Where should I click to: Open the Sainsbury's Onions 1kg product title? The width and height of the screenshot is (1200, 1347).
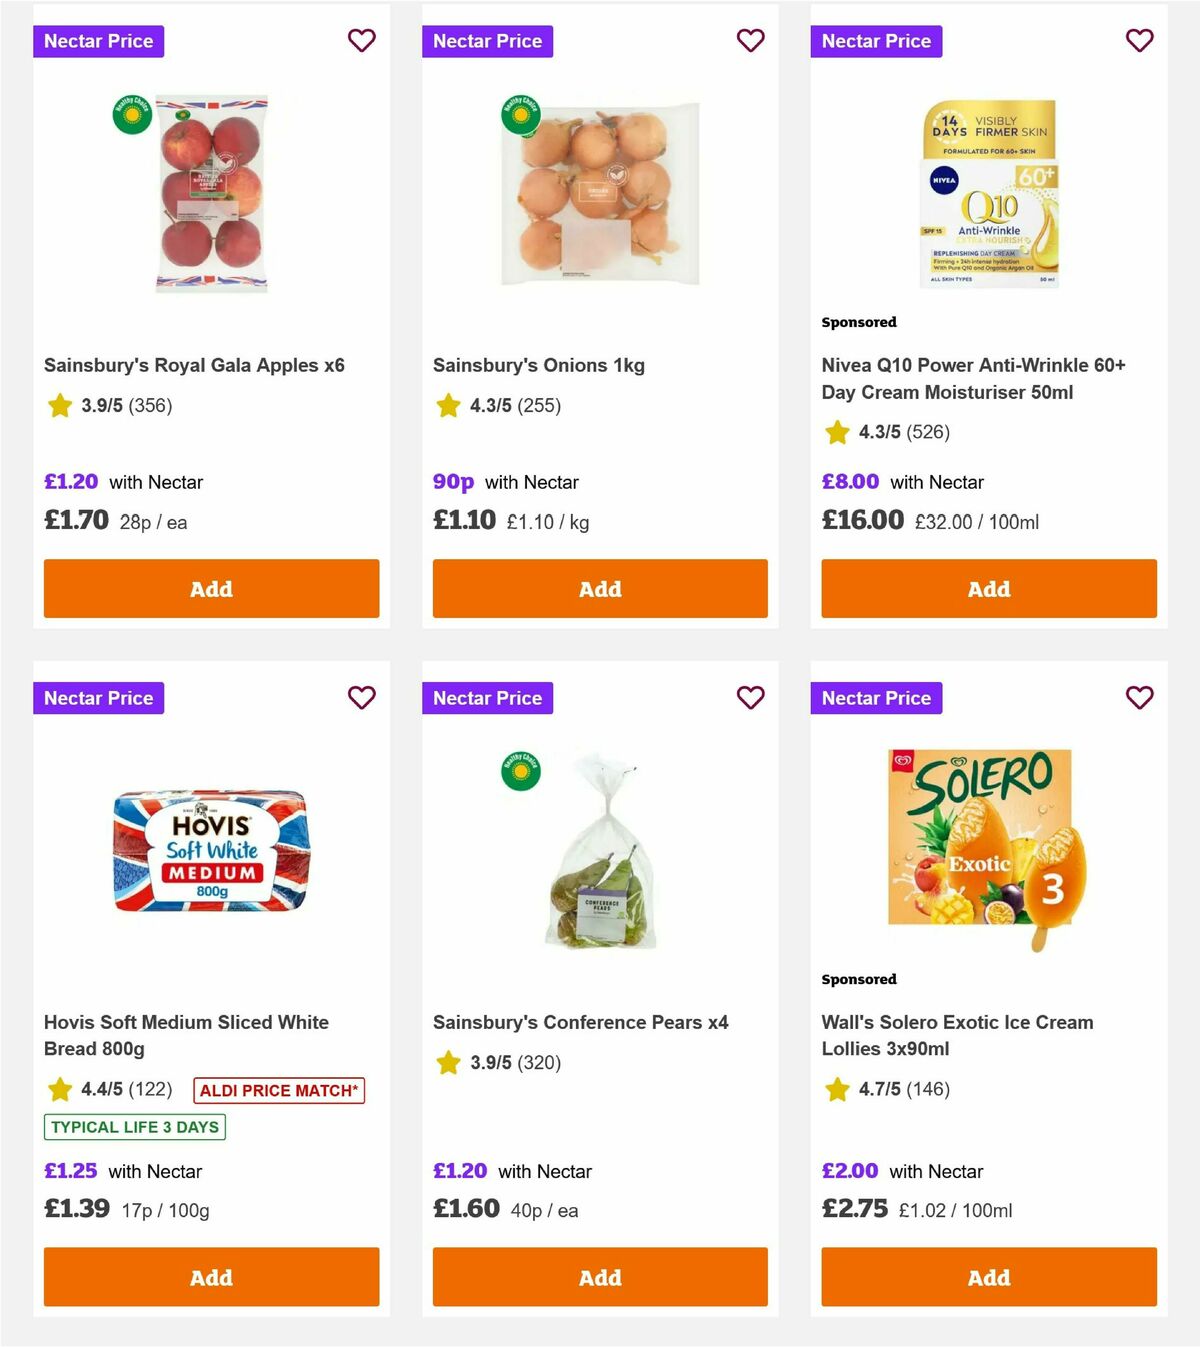[538, 365]
